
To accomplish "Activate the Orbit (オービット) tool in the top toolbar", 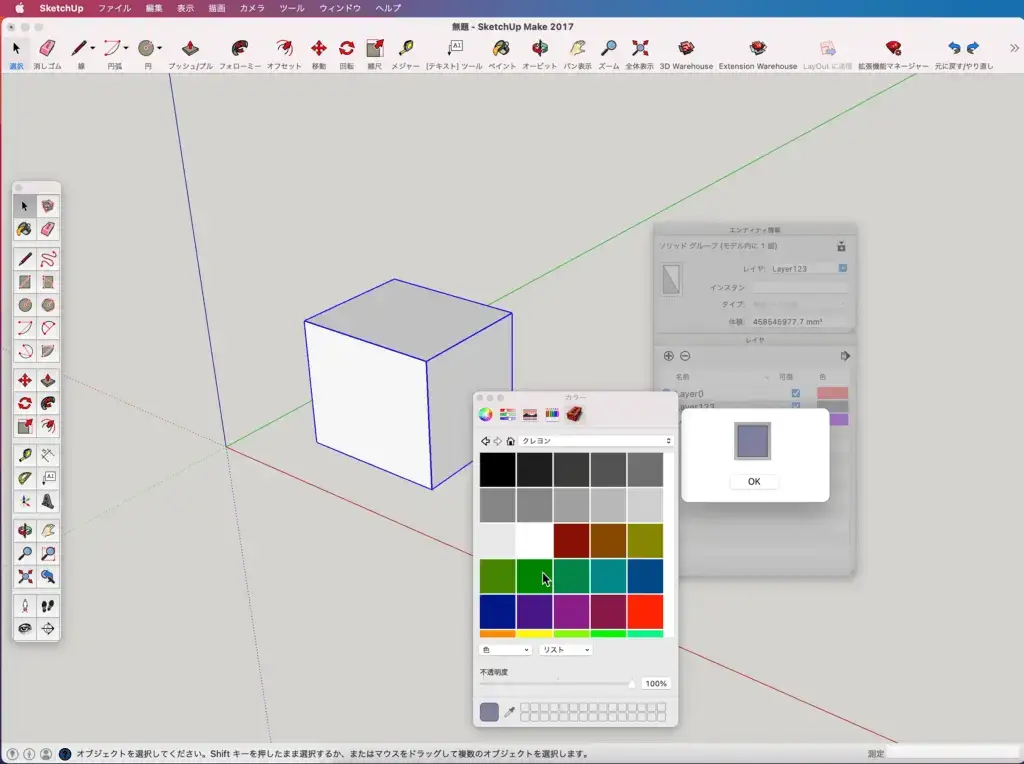I will pos(539,54).
